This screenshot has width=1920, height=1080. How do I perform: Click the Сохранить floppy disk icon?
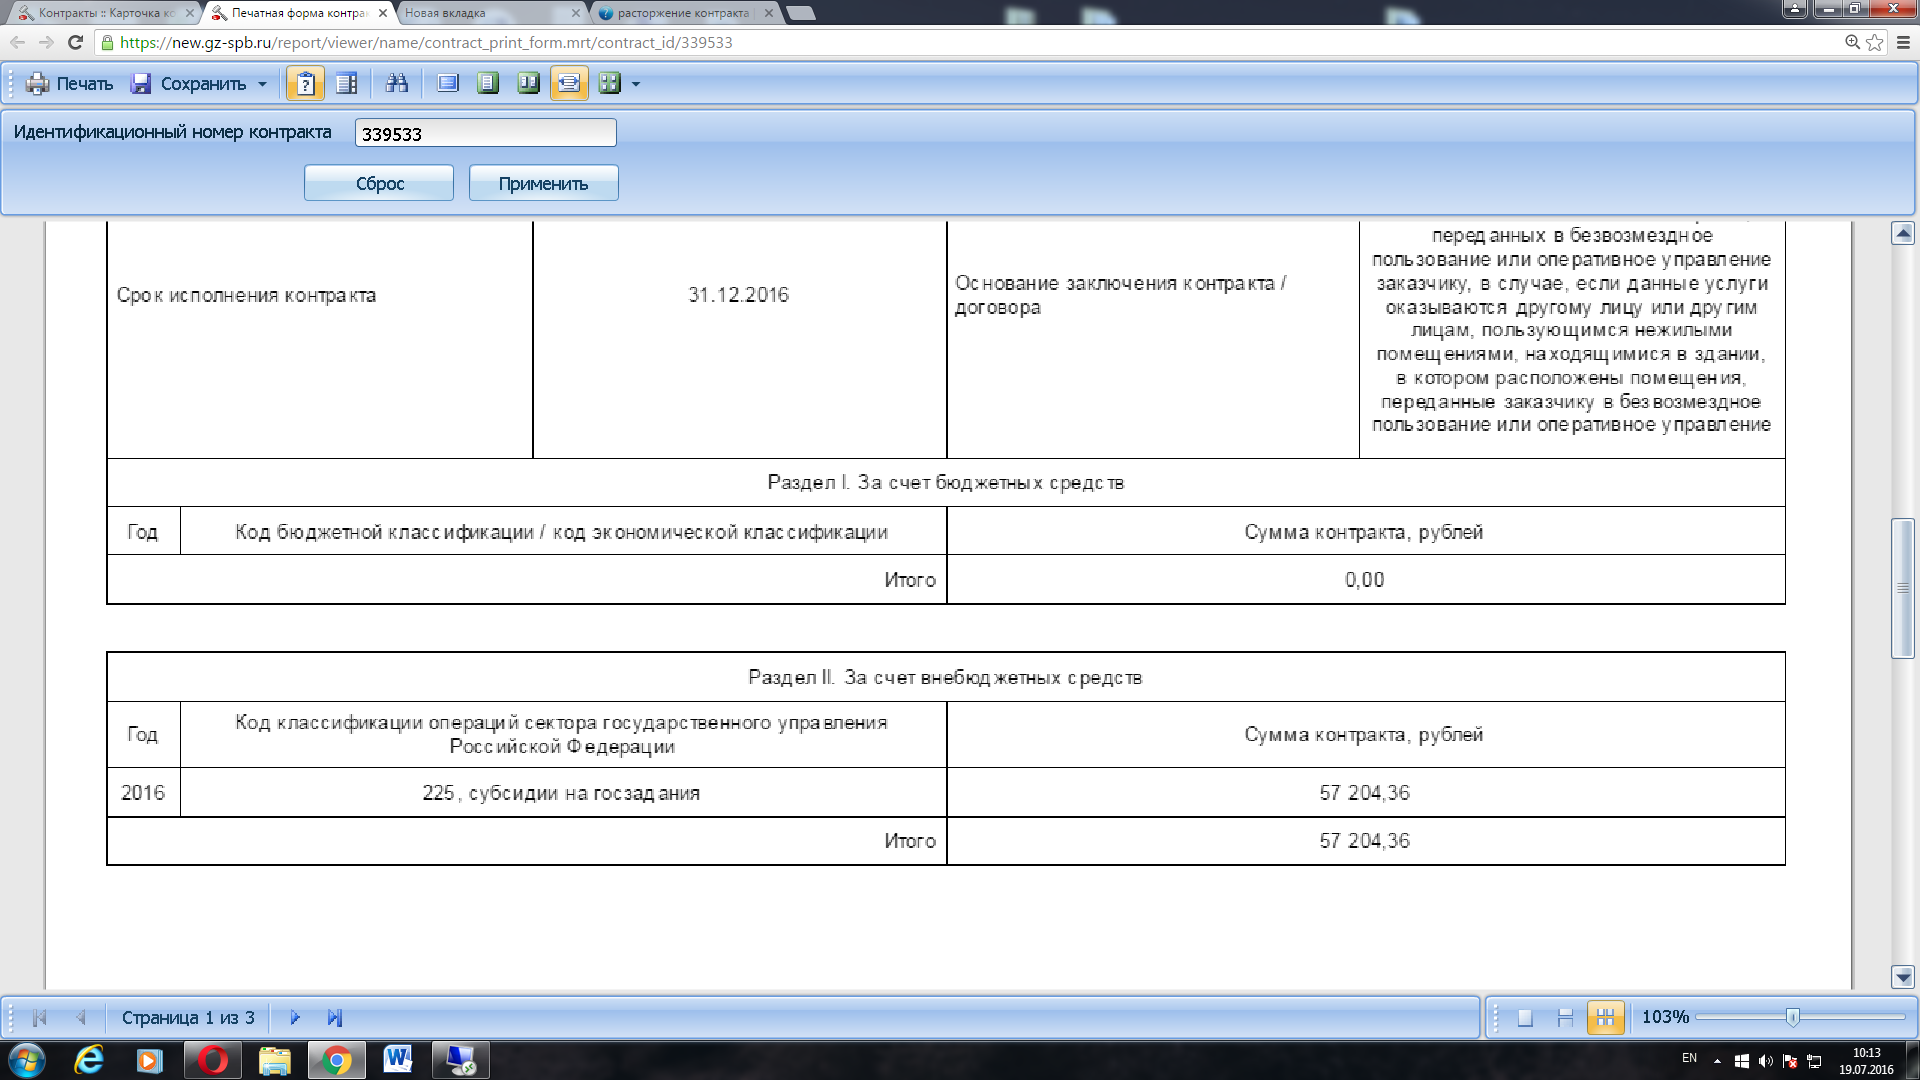point(142,84)
